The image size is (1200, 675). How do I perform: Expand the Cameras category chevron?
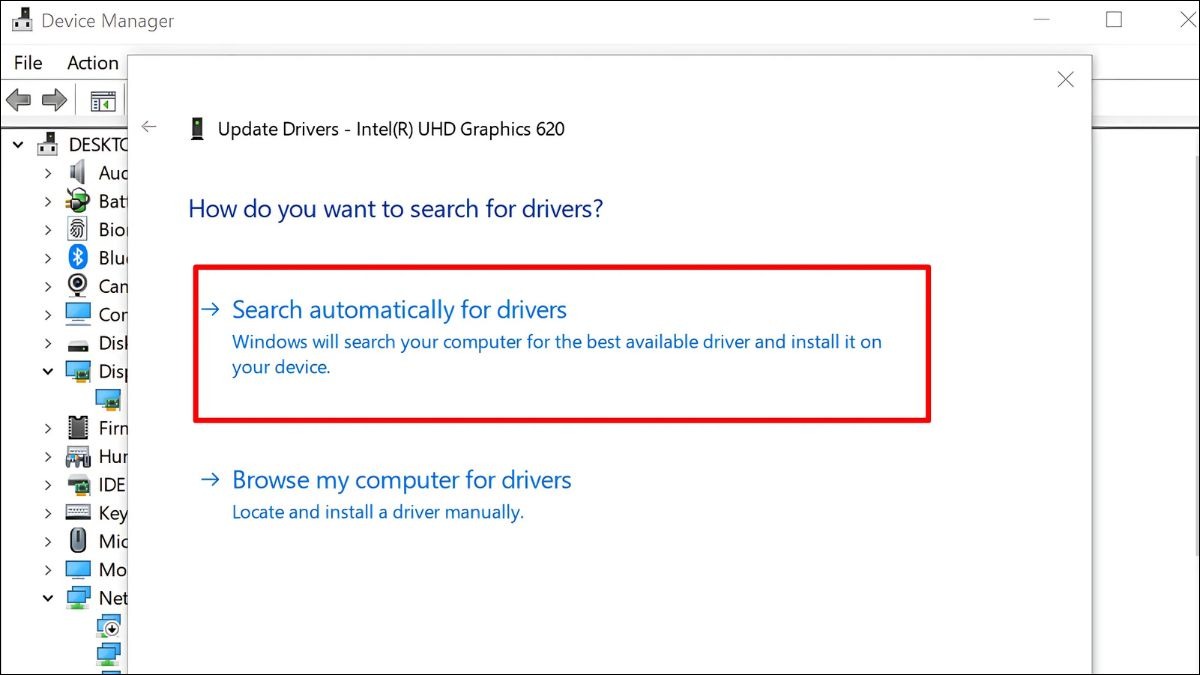pos(48,286)
